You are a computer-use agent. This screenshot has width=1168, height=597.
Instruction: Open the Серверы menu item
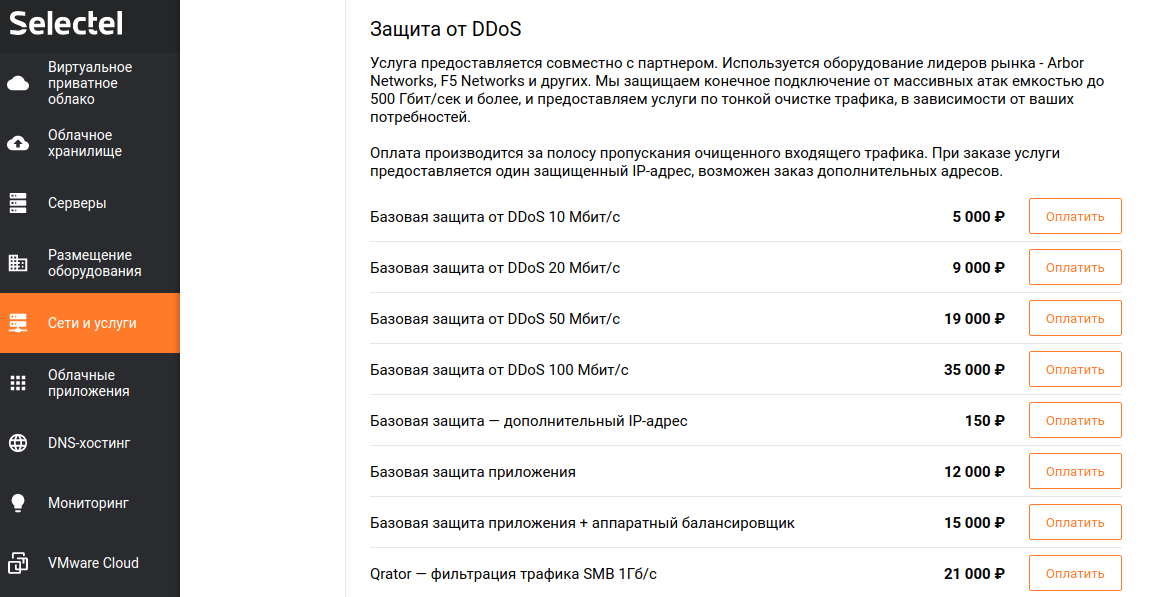pos(77,203)
